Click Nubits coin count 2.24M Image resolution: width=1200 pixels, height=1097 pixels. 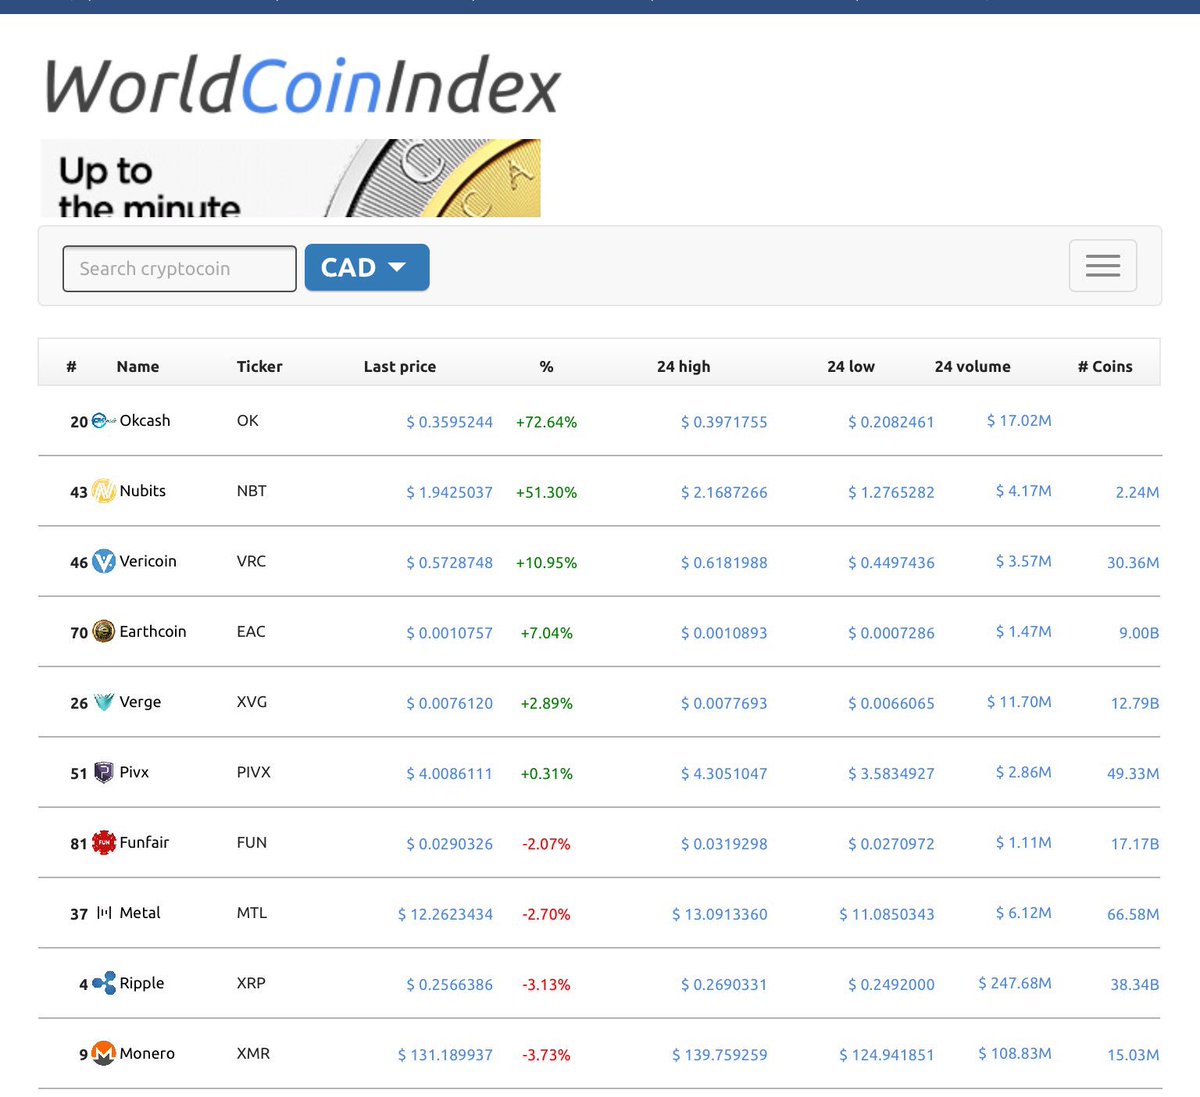coord(1137,492)
